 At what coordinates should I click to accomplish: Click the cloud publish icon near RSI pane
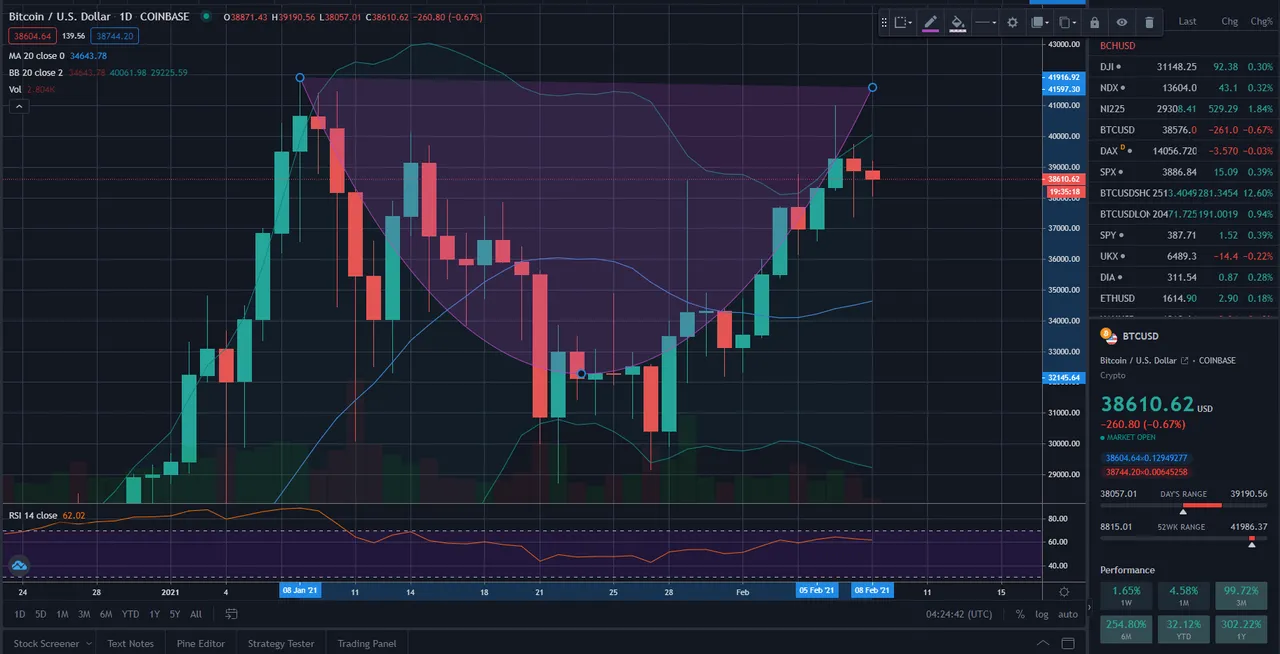(19, 566)
